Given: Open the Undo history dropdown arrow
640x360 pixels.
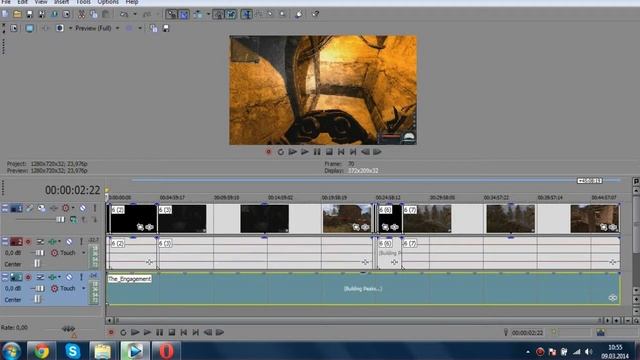Looking at the screenshot, I should [135, 14].
